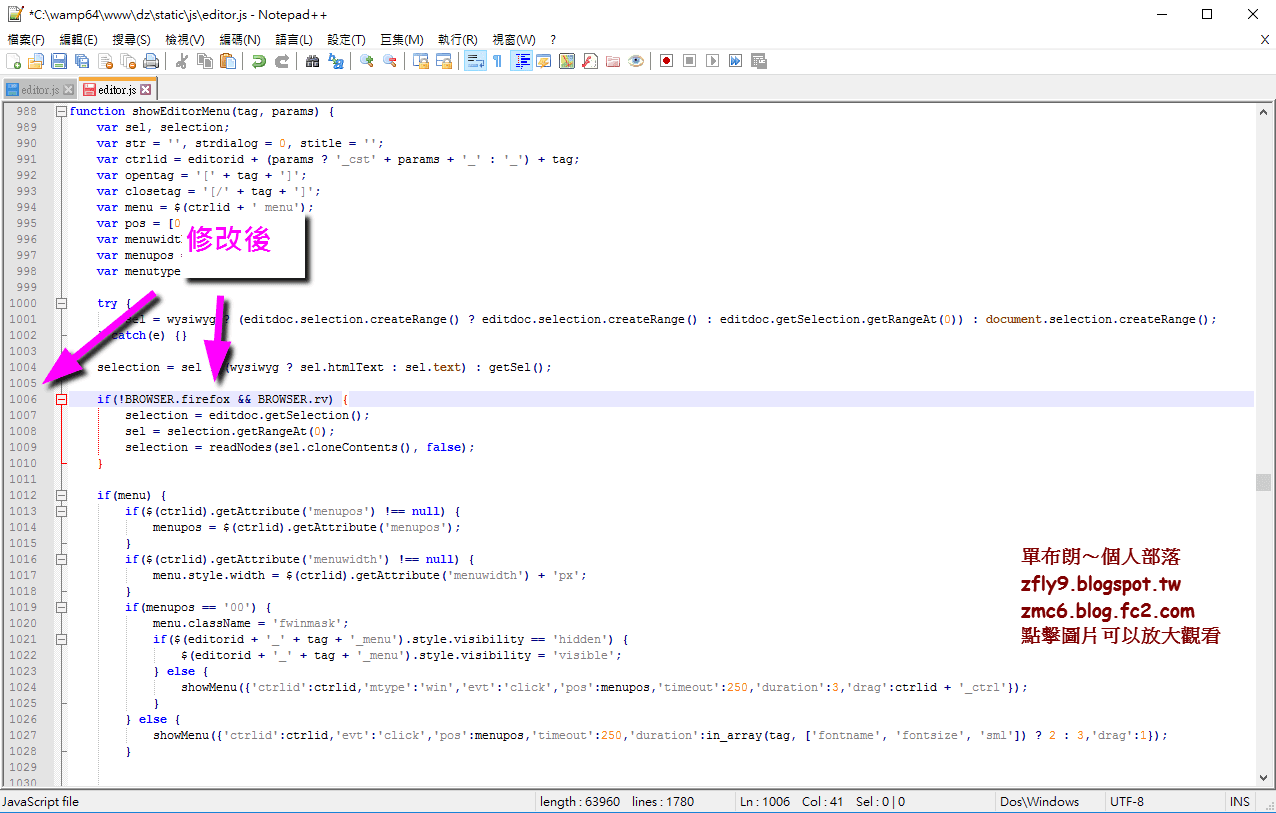Screen dimensions: 1276x813
Task: Collapse the try block at line 1000
Action: 61,303
